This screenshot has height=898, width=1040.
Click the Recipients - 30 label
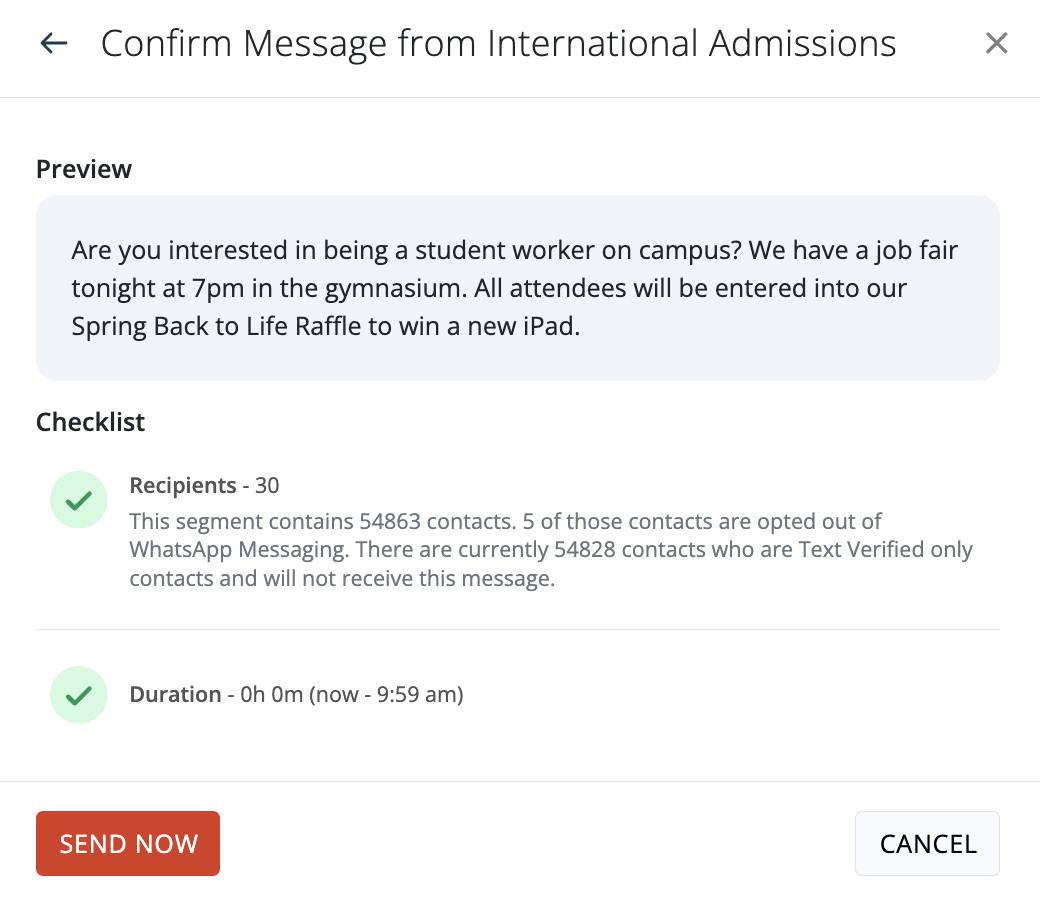[x=204, y=485]
